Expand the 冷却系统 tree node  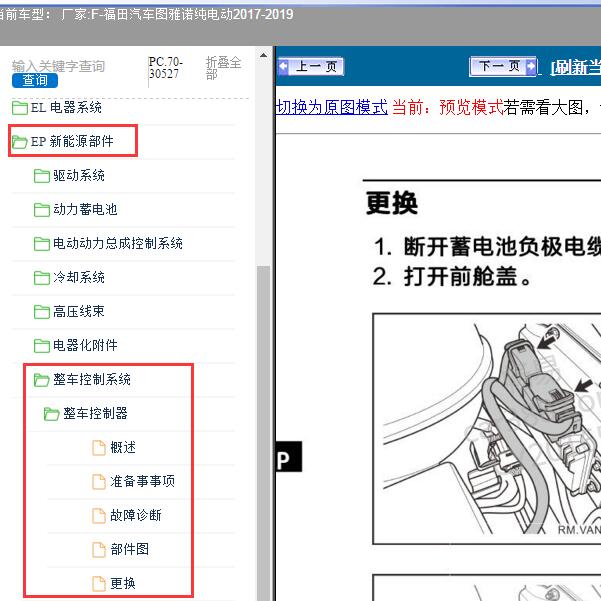tap(79, 277)
